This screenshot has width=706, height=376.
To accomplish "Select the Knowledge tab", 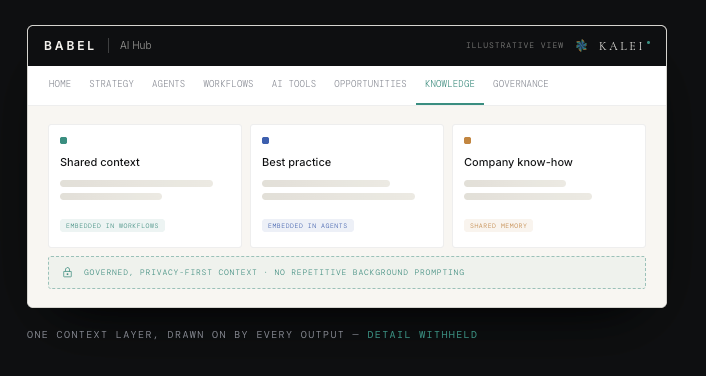I will (x=450, y=84).
